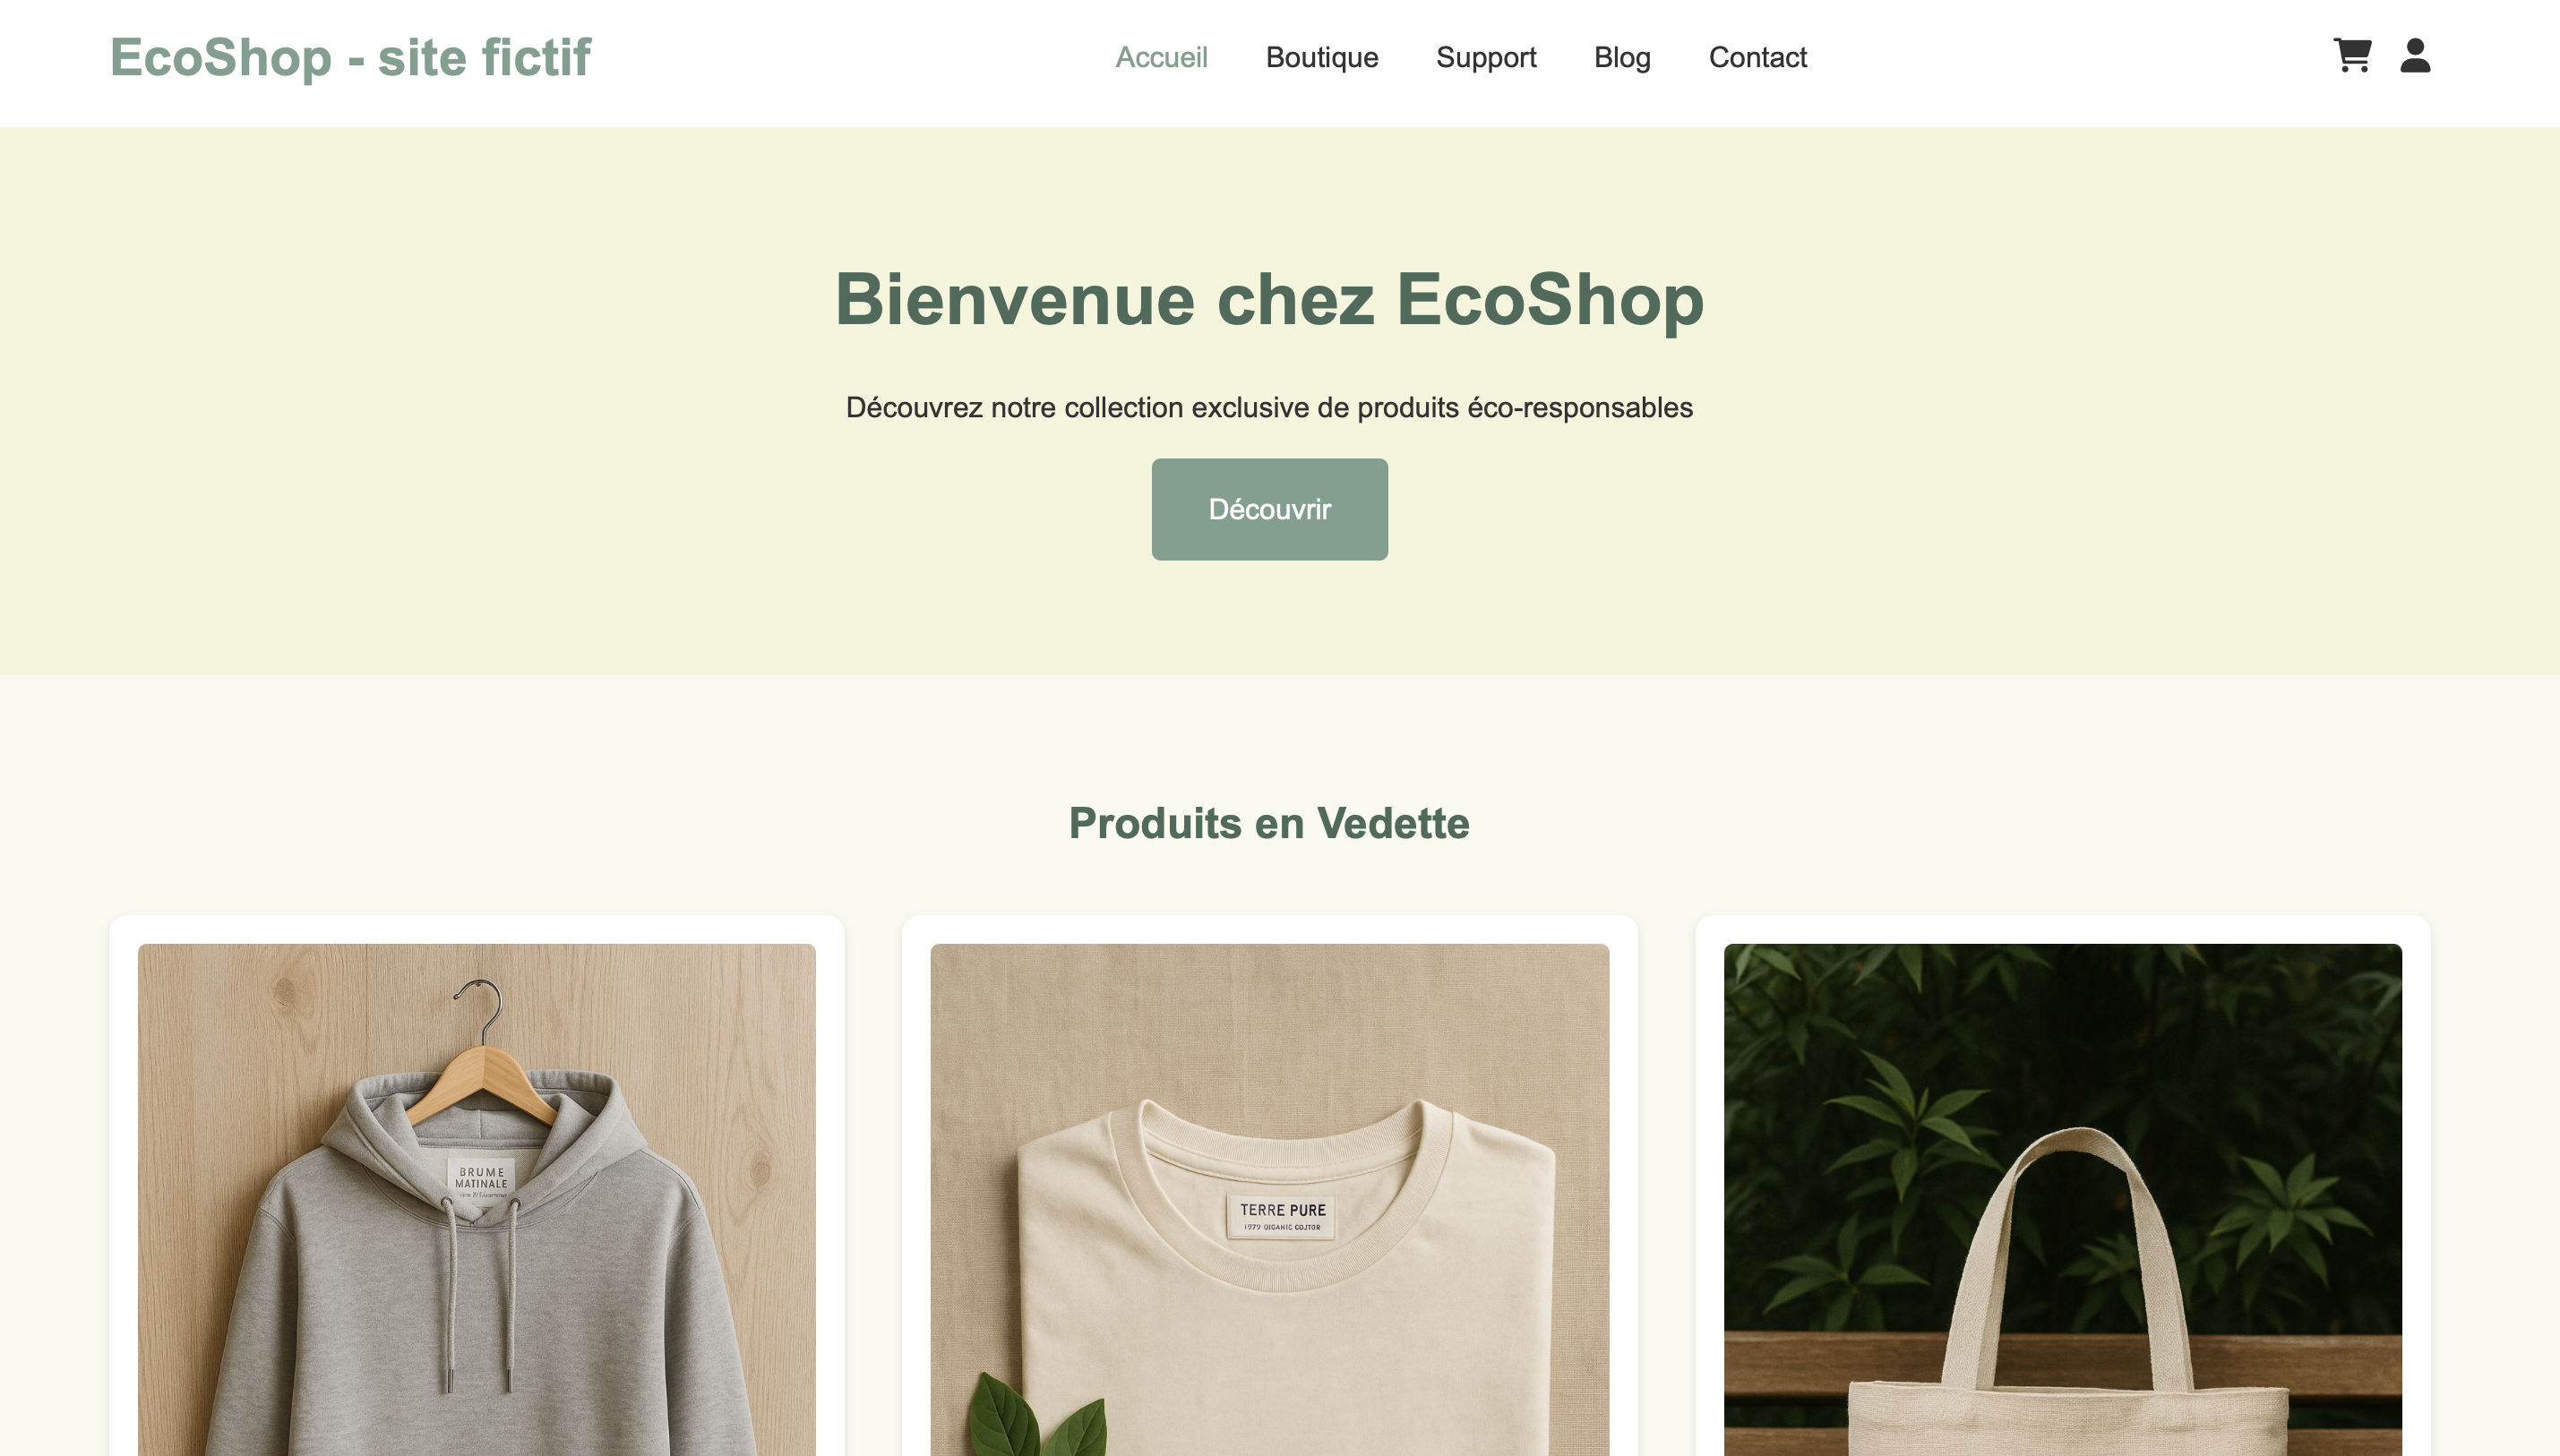View the canvas tote bag product image

click(2063, 1200)
